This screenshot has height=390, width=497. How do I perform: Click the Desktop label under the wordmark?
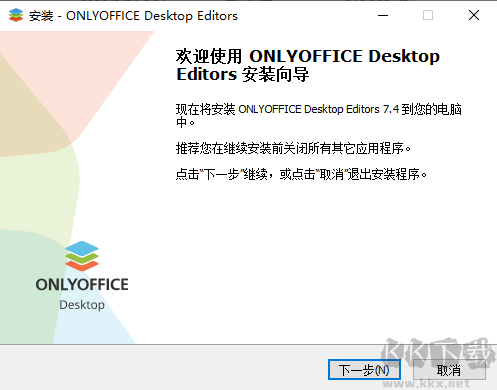coord(82,305)
